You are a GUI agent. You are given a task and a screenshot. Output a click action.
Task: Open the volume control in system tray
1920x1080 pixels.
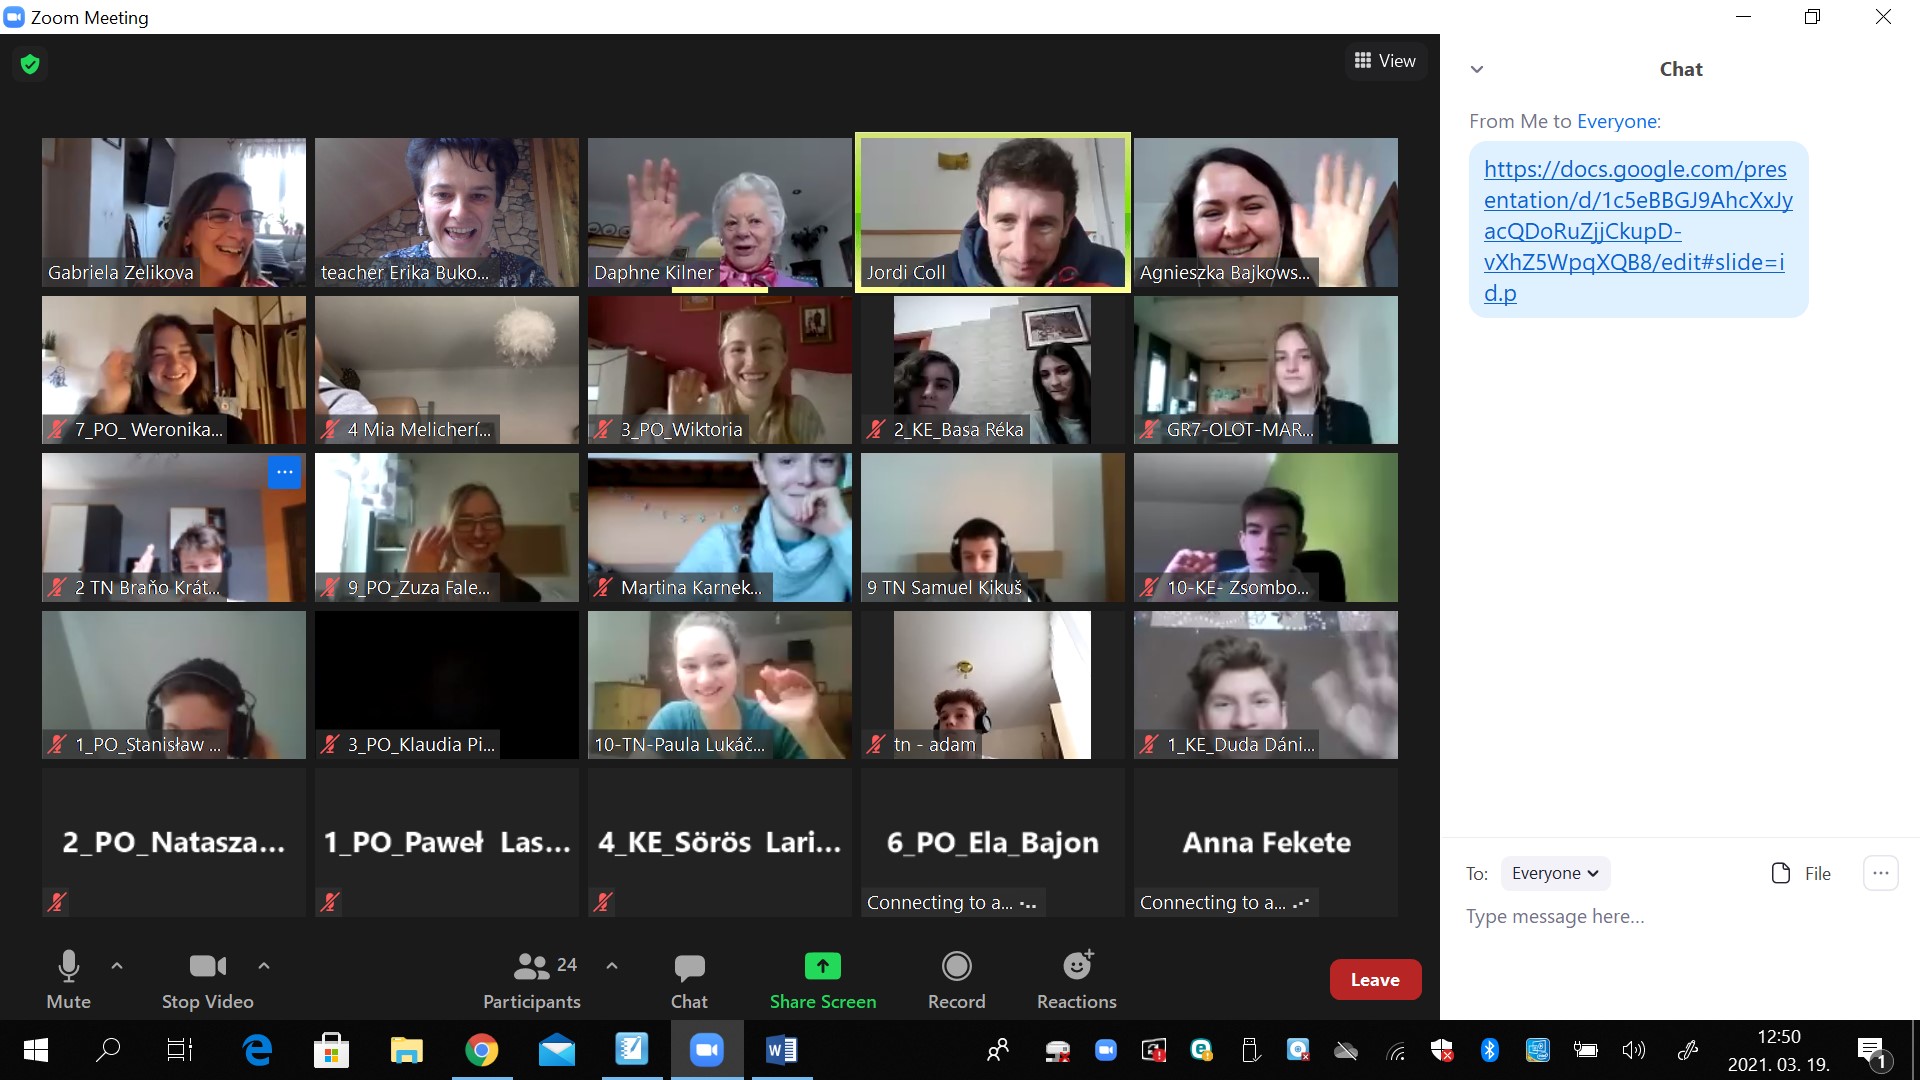click(x=1633, y=1050)
